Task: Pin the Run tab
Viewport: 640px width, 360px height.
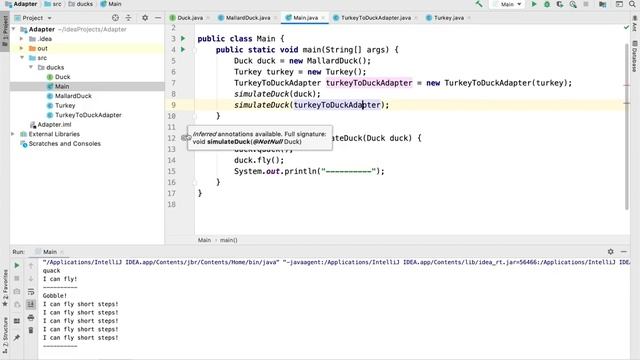Action: (x=17, y=338)
